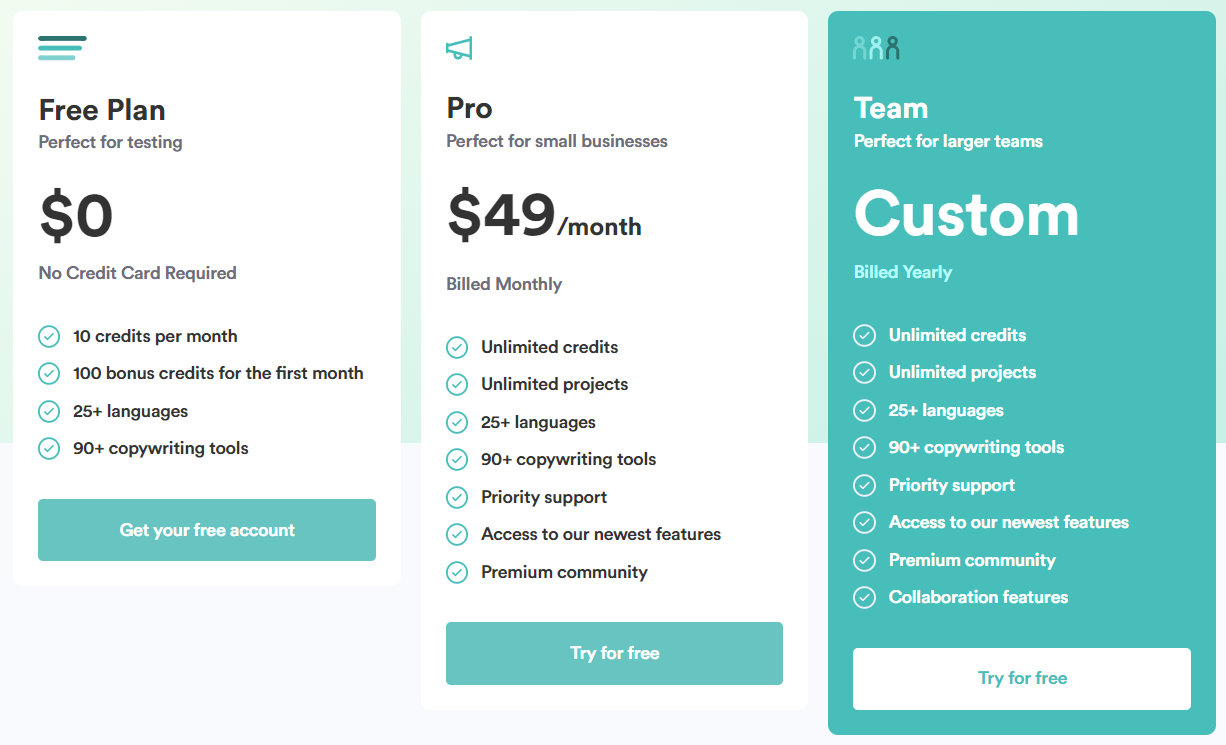Click the $49/month Pro price
Screen dimensions: 1226x745
click(544, 216)
